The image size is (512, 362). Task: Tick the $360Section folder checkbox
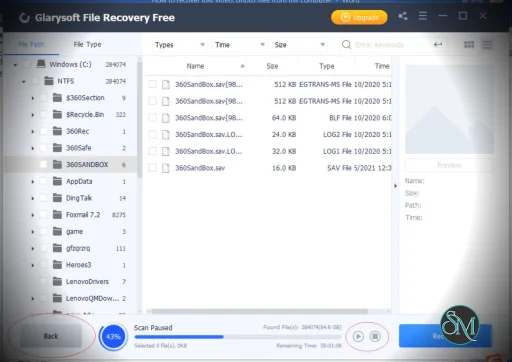(x=43, y=98)
